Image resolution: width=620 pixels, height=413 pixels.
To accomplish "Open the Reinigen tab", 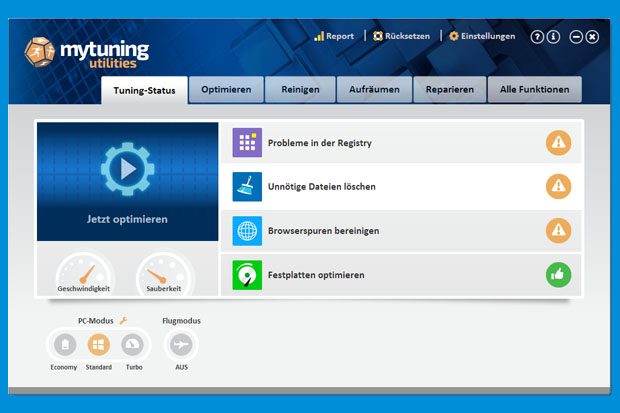I will (x=300, y=89).
